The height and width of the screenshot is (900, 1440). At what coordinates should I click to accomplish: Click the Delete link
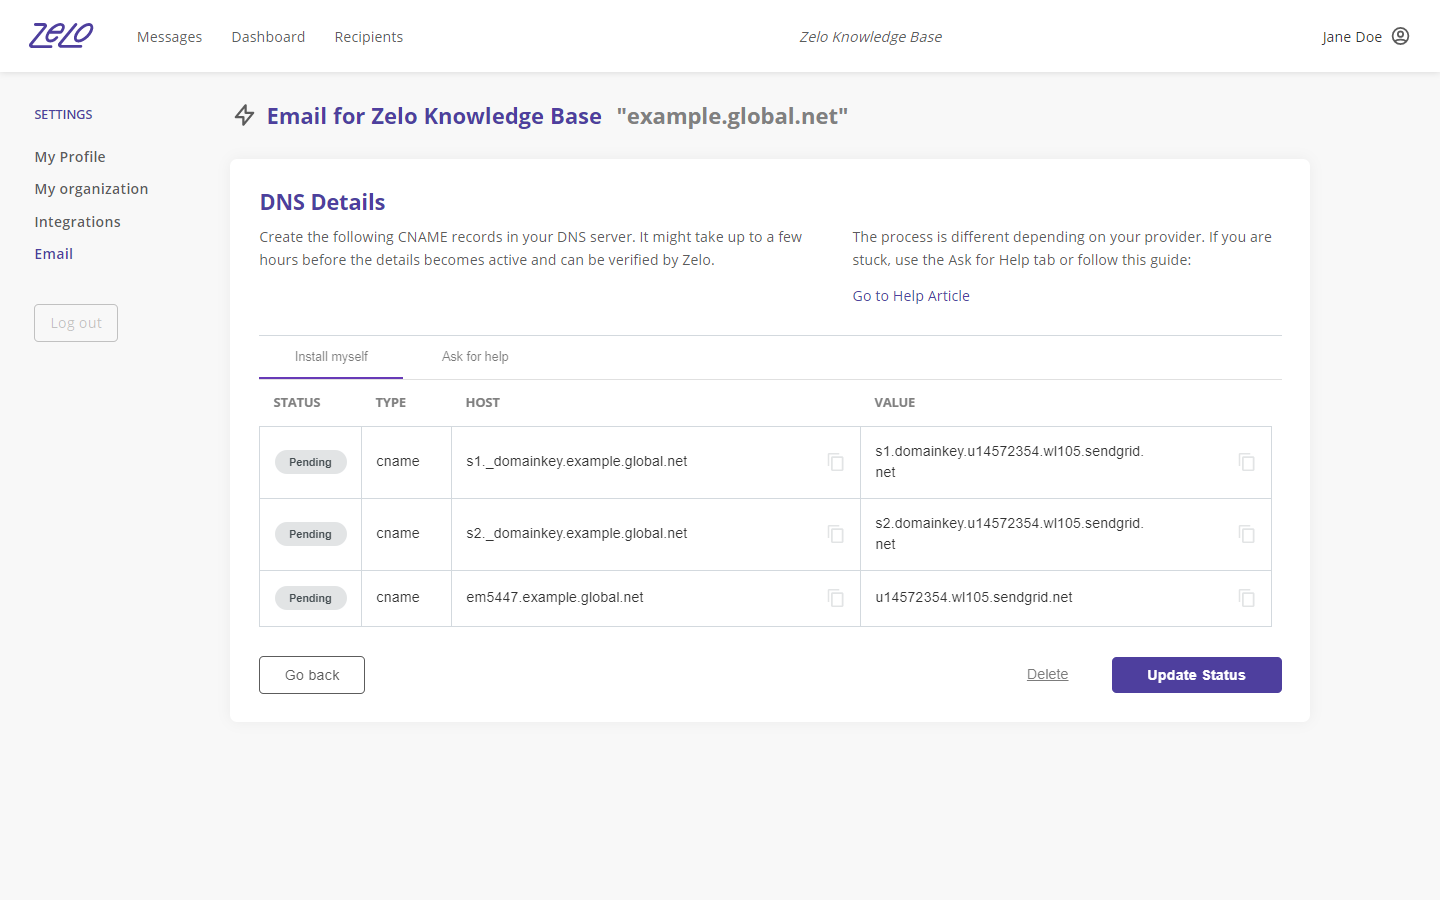pos(1047,674)
